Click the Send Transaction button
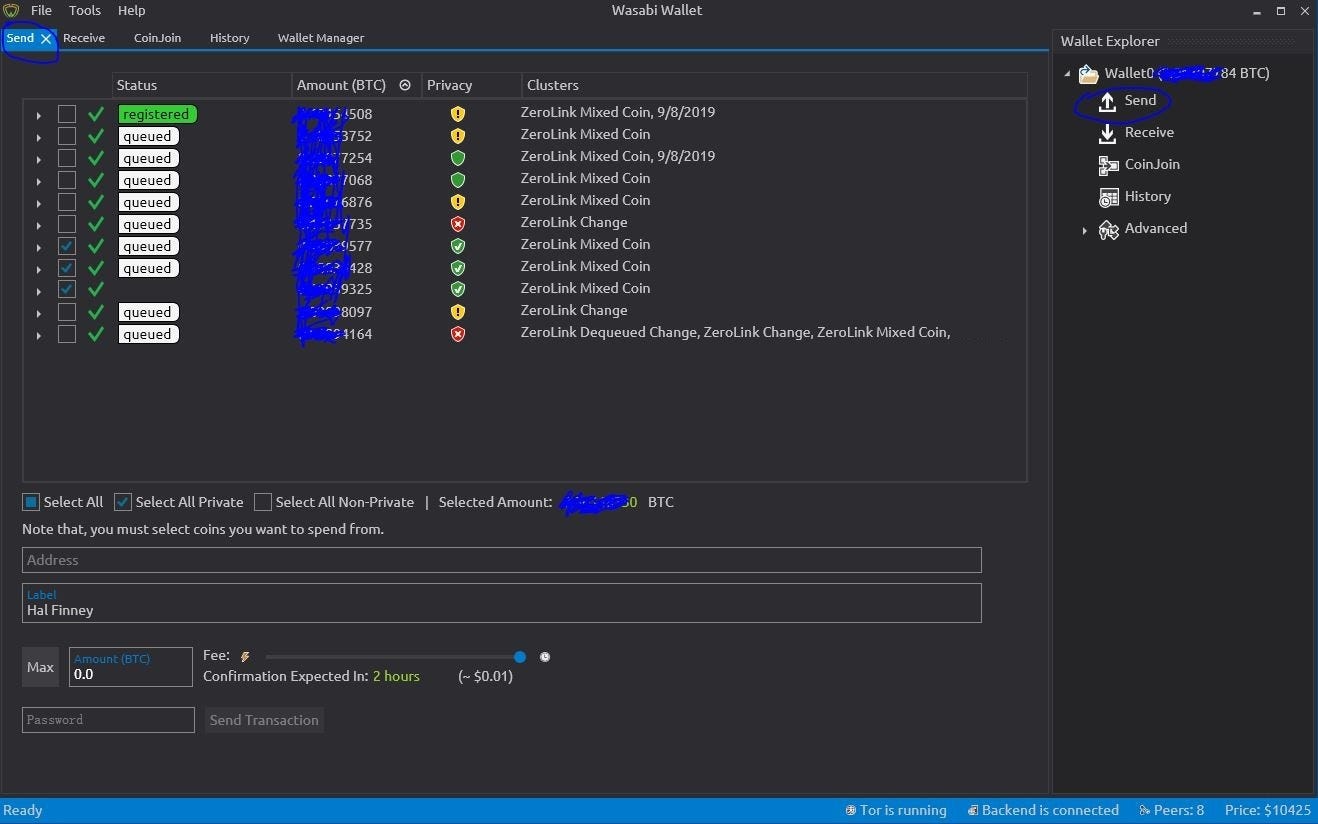 264,720
